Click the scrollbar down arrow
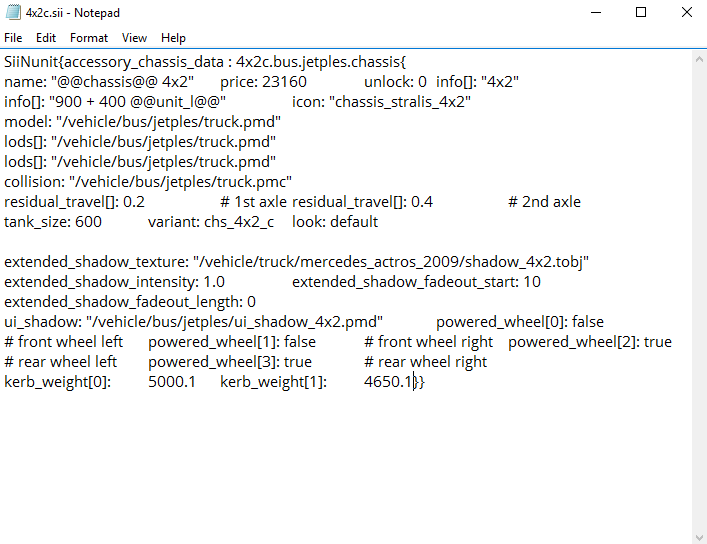Viewport: 707px width, 544px height. tap(699, 537)
